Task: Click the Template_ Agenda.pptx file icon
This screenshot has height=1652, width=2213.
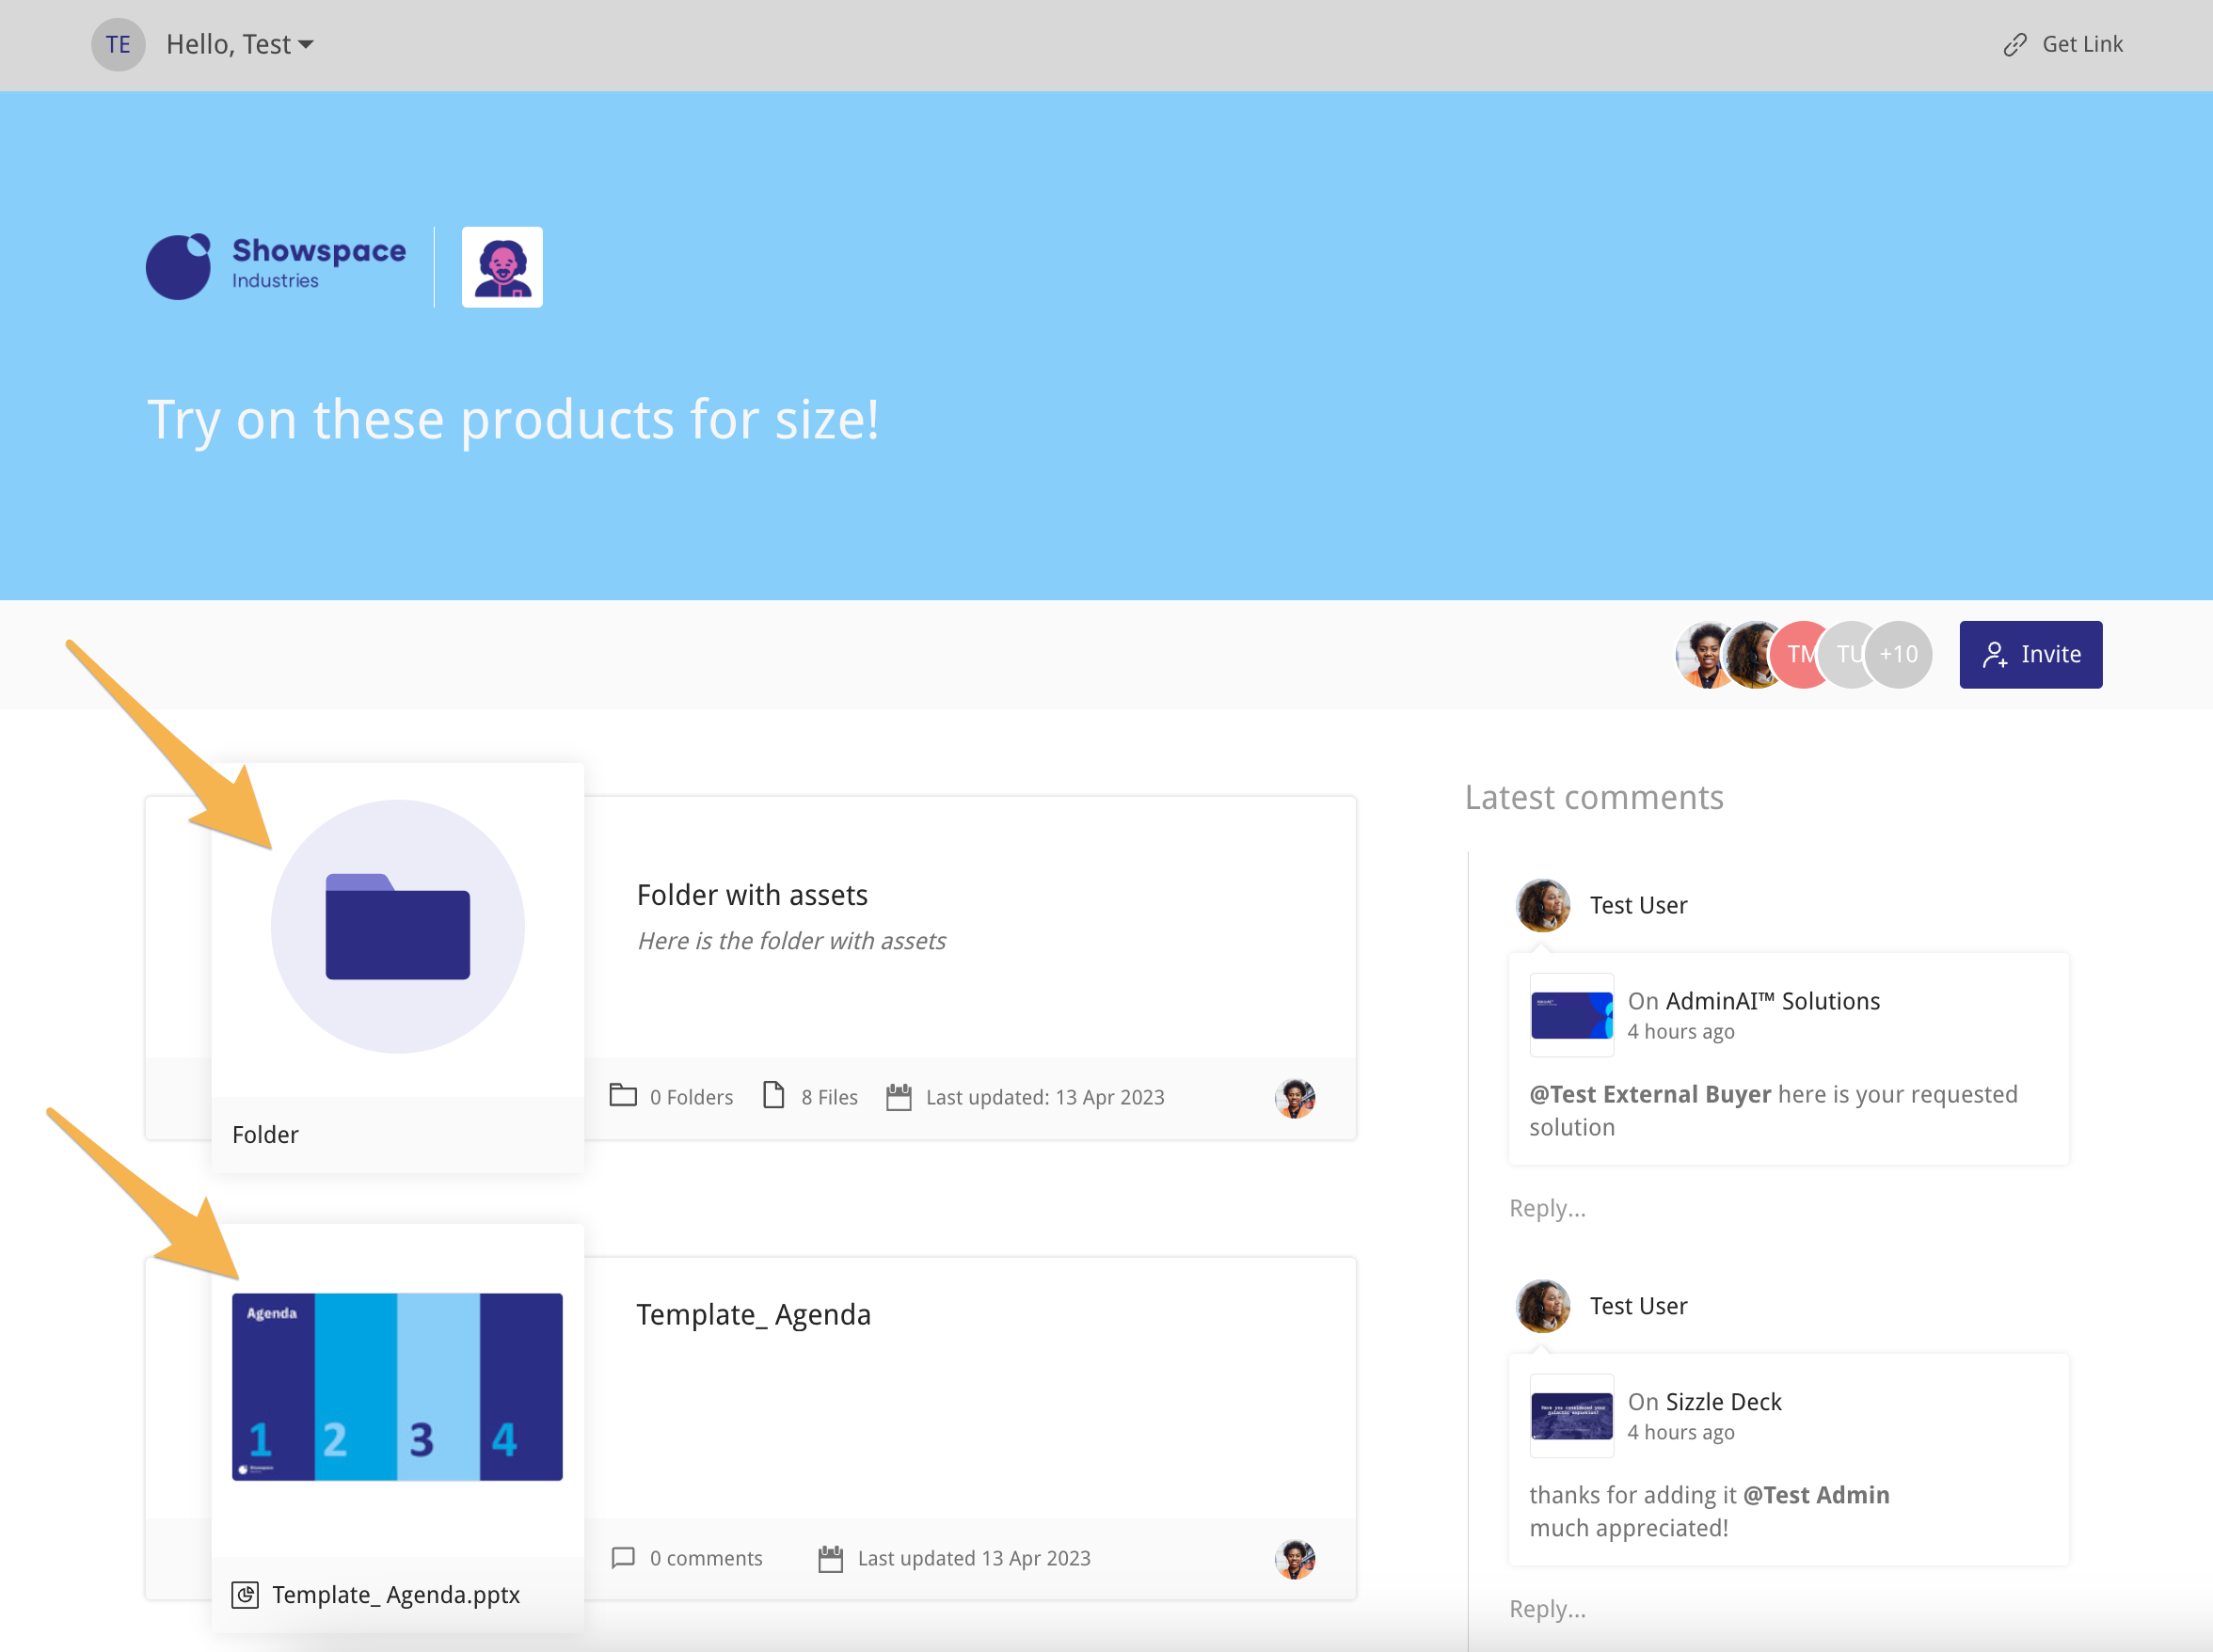Action: point(245,1594)
